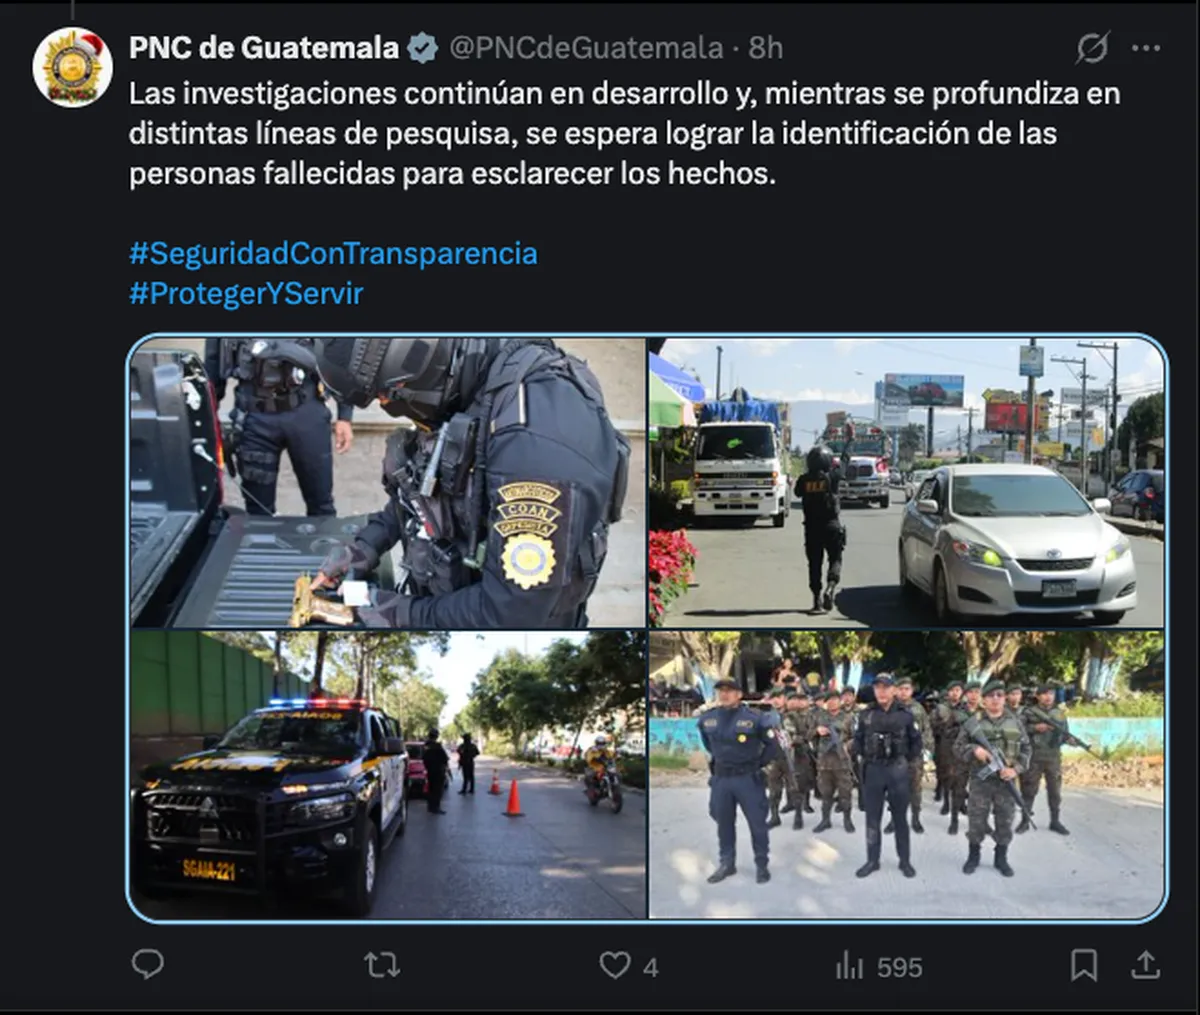The height and width of the screenshot is (1015, 1200).
Task: Open hashtag #SeguridadConTransparencia
Action: 333,253
